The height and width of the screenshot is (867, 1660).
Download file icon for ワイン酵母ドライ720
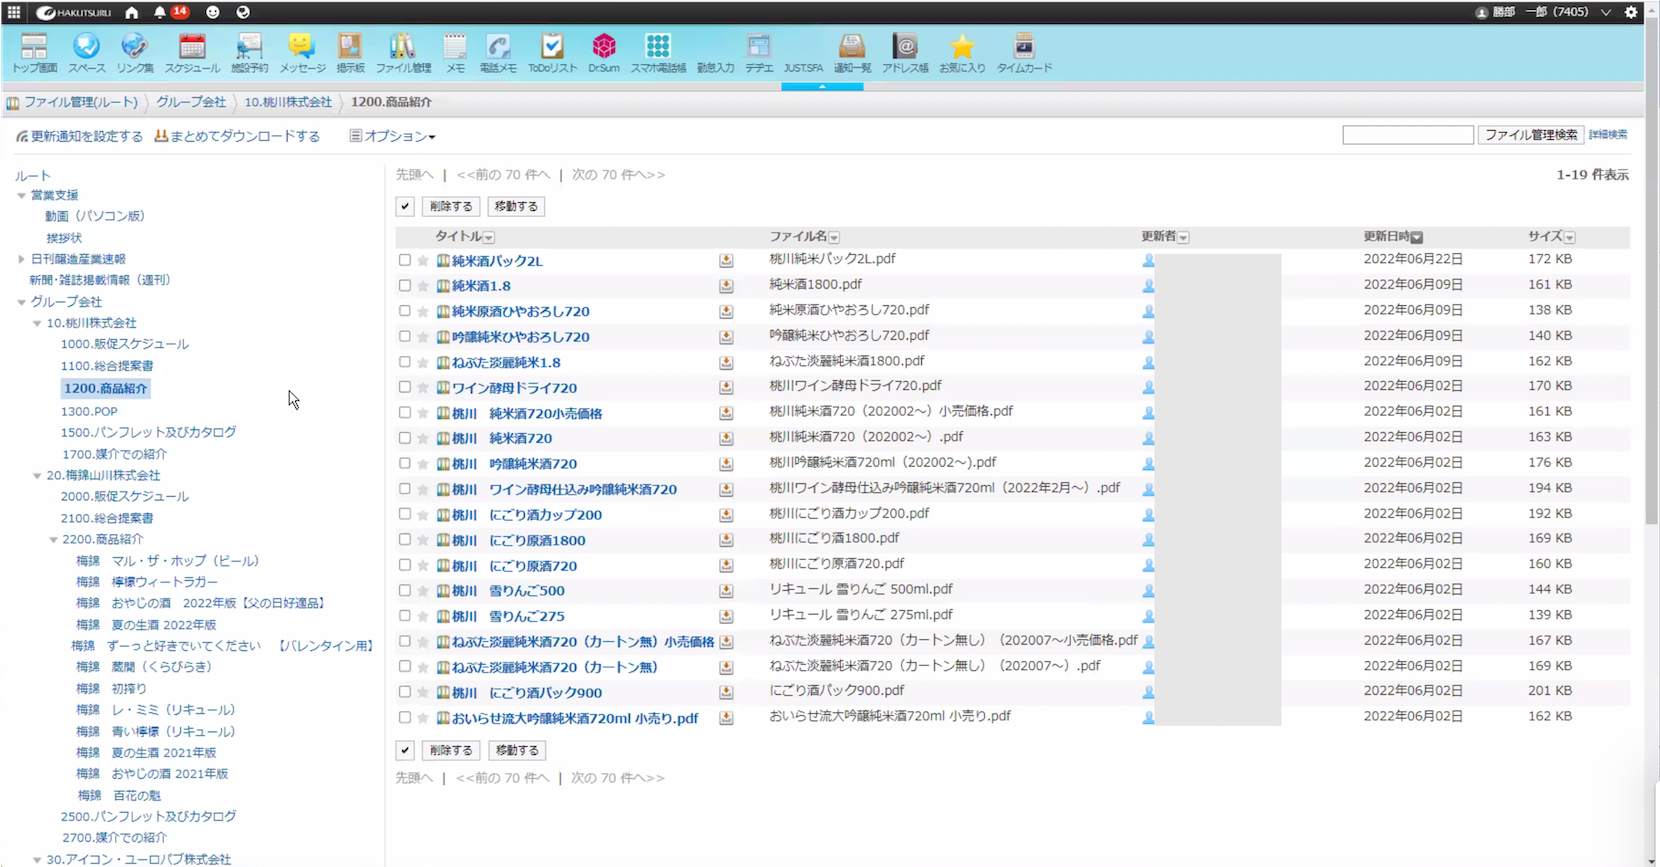pos(726,388)
